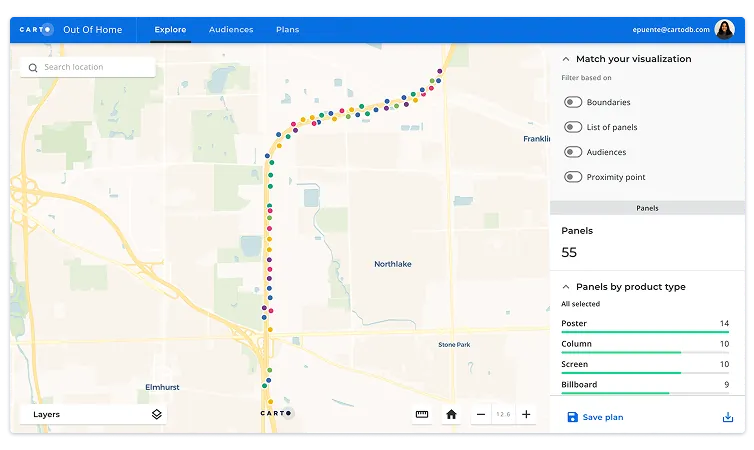The height and width of the screenshot is (450, 754).
Task: Click the Stone Park map label
Action: [454, 345]
